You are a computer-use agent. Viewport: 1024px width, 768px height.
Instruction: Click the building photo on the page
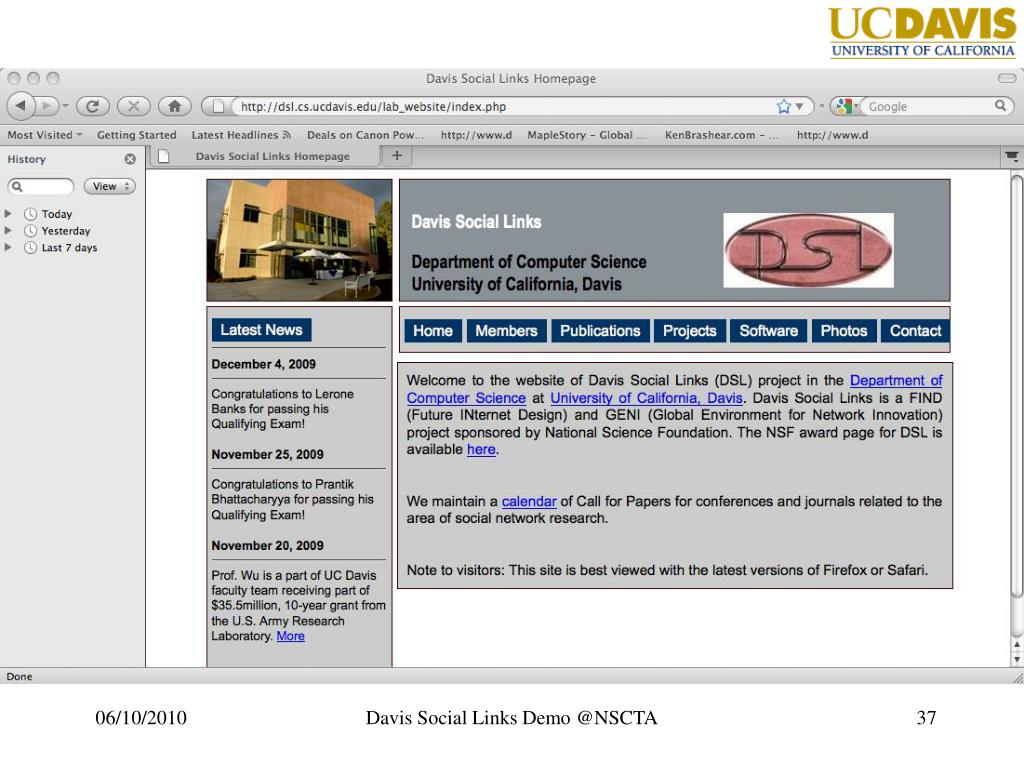(300, 240)
